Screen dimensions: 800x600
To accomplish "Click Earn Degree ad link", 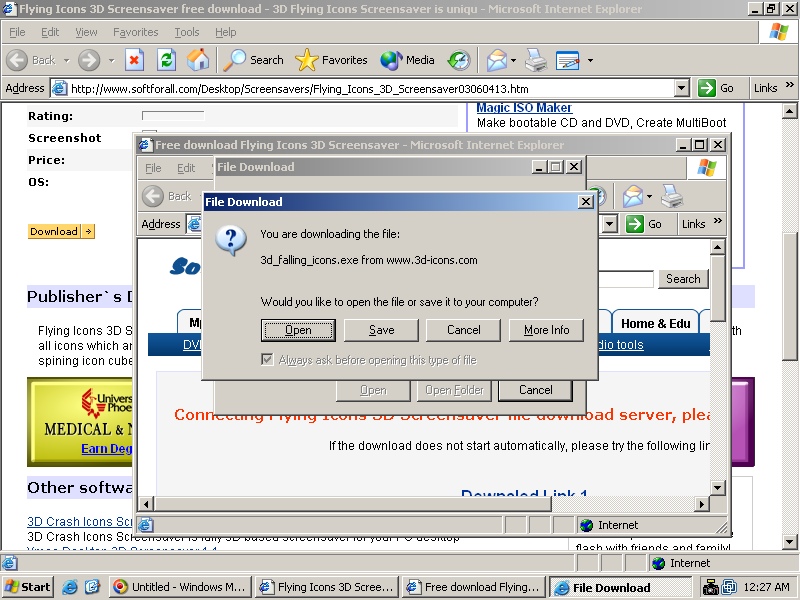I will click(x=107, y=448).
